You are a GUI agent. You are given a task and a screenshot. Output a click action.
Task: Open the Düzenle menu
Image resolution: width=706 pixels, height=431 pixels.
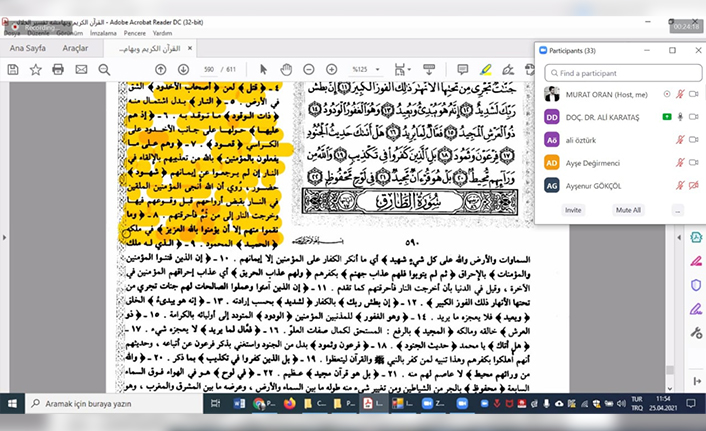(x=37, y=33)
